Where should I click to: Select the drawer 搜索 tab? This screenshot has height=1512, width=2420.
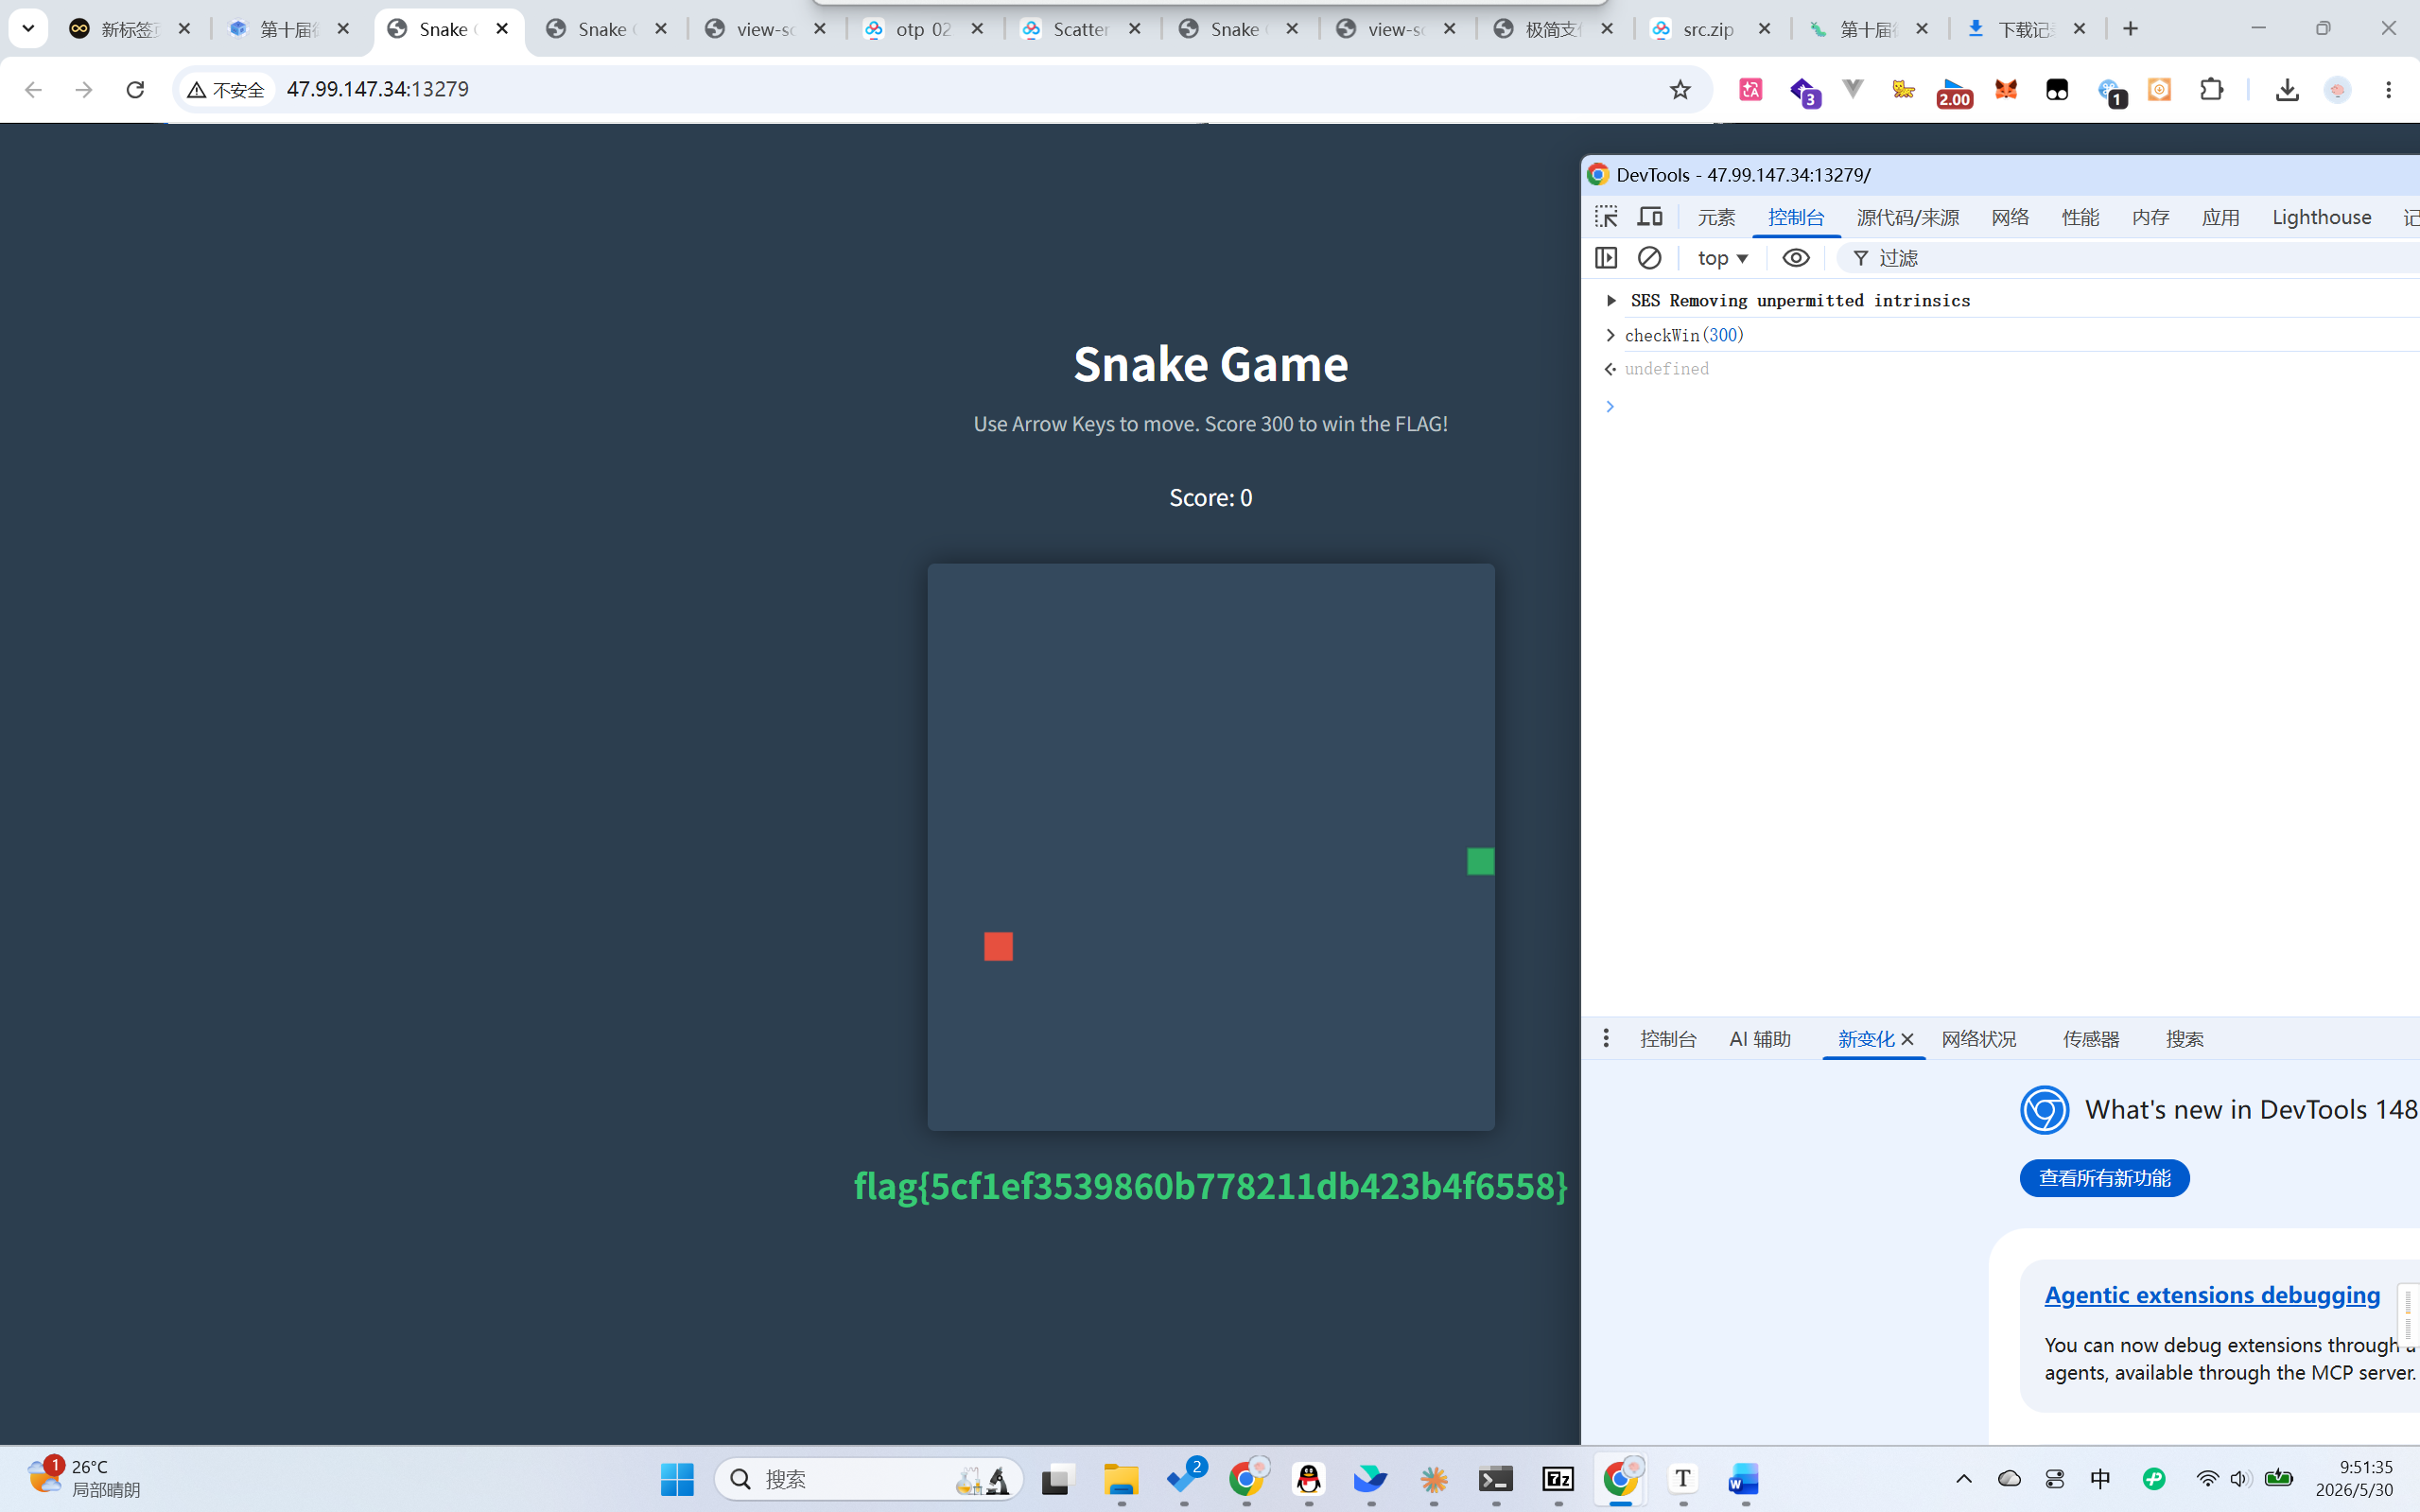(x=2184, y=1039)
